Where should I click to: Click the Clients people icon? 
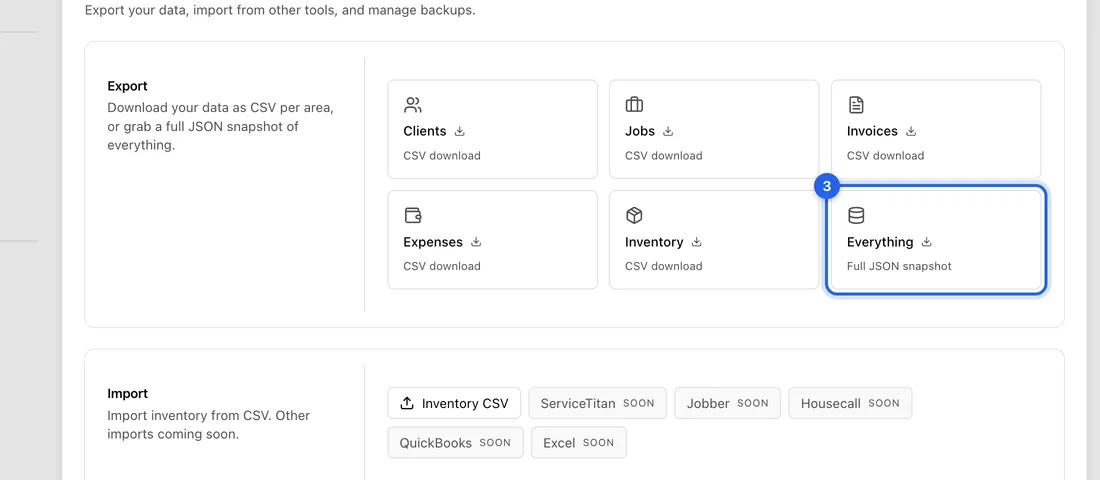(x=412, y=105)
